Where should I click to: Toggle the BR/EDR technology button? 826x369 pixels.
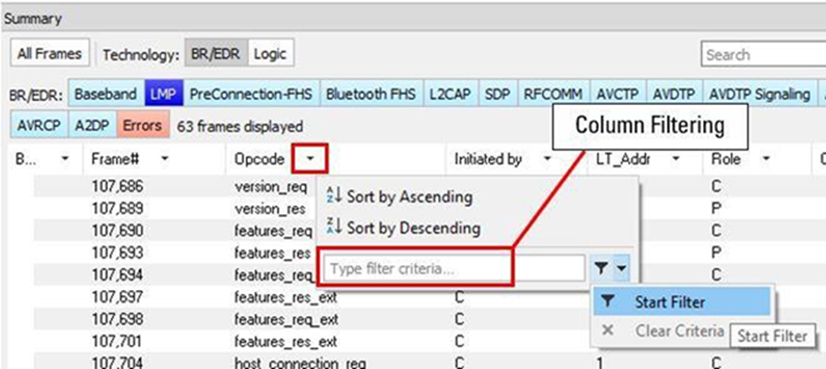216,54
